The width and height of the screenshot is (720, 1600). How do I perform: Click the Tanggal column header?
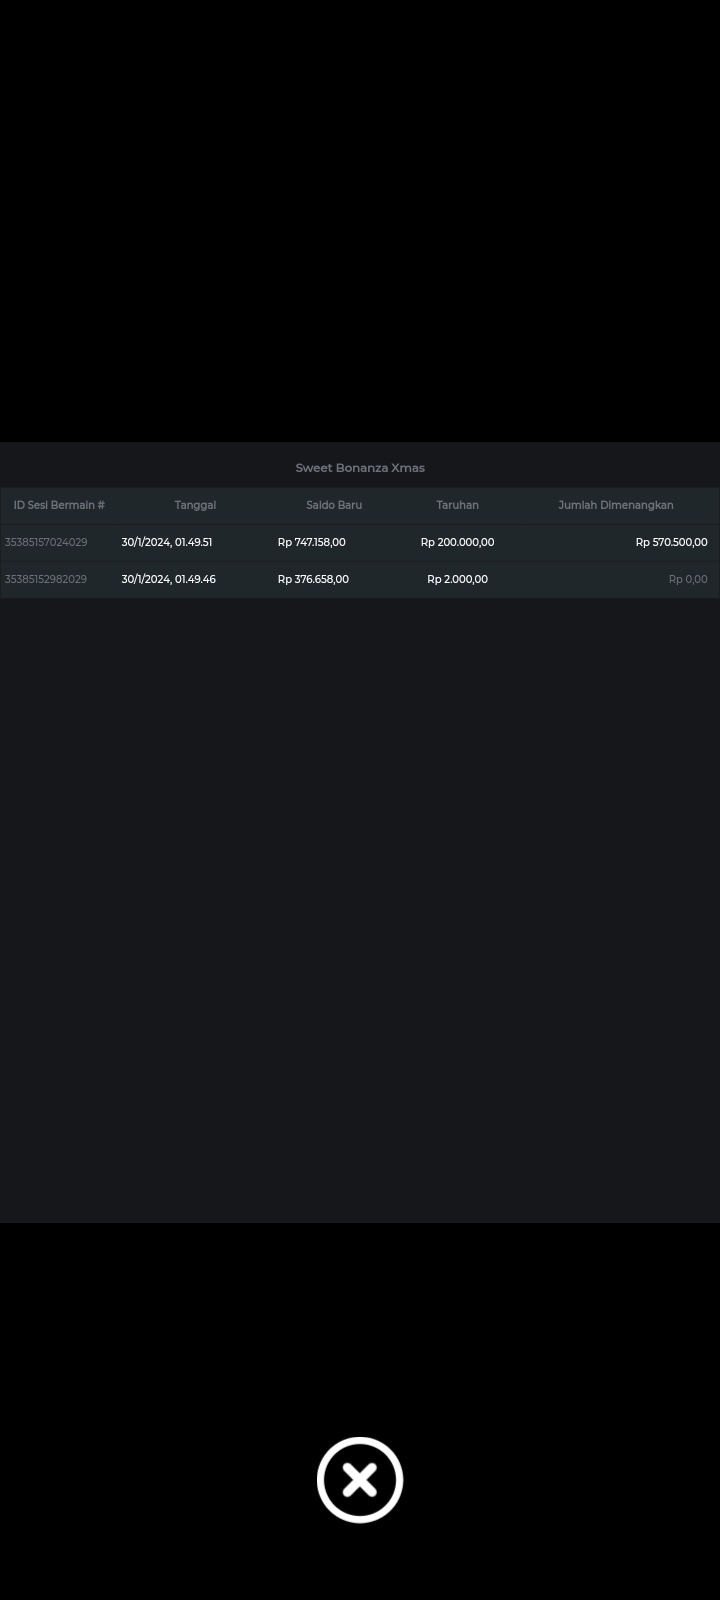click(195, 505)
